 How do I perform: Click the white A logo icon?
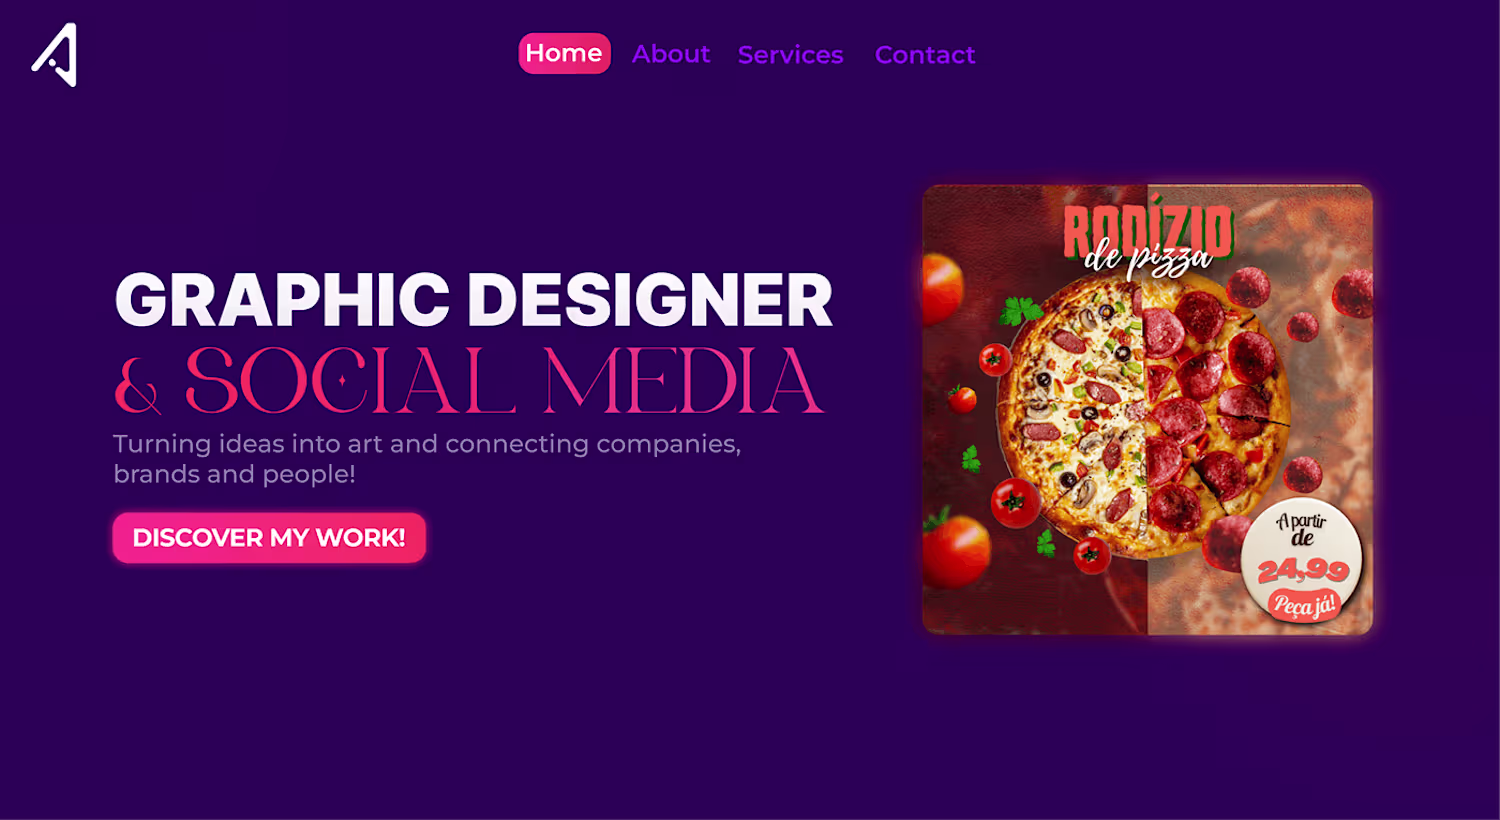(55, 54)
